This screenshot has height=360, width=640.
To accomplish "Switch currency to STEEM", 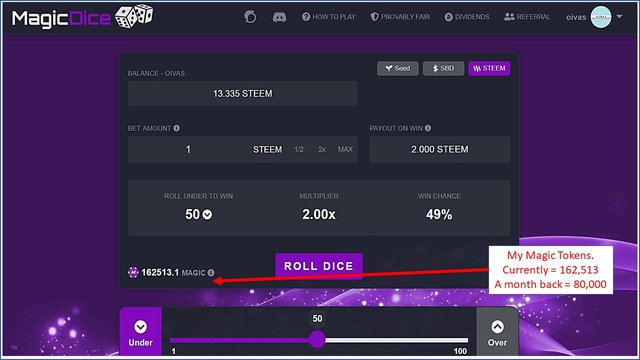I will click(489, 68).
